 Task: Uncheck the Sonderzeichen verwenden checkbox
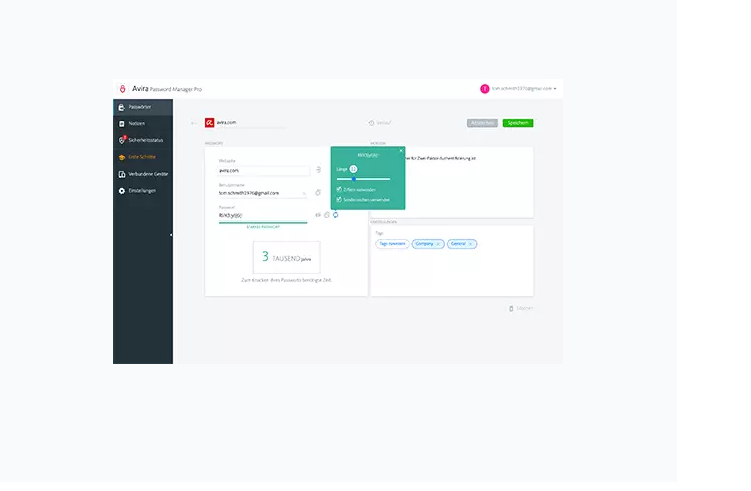[340, 199]
